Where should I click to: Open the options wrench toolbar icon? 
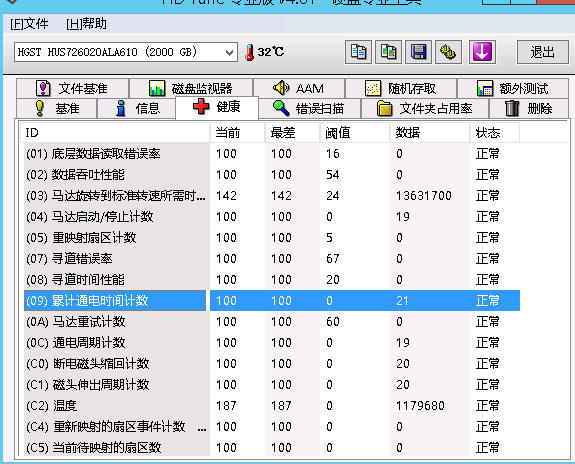tap(448, 52)
